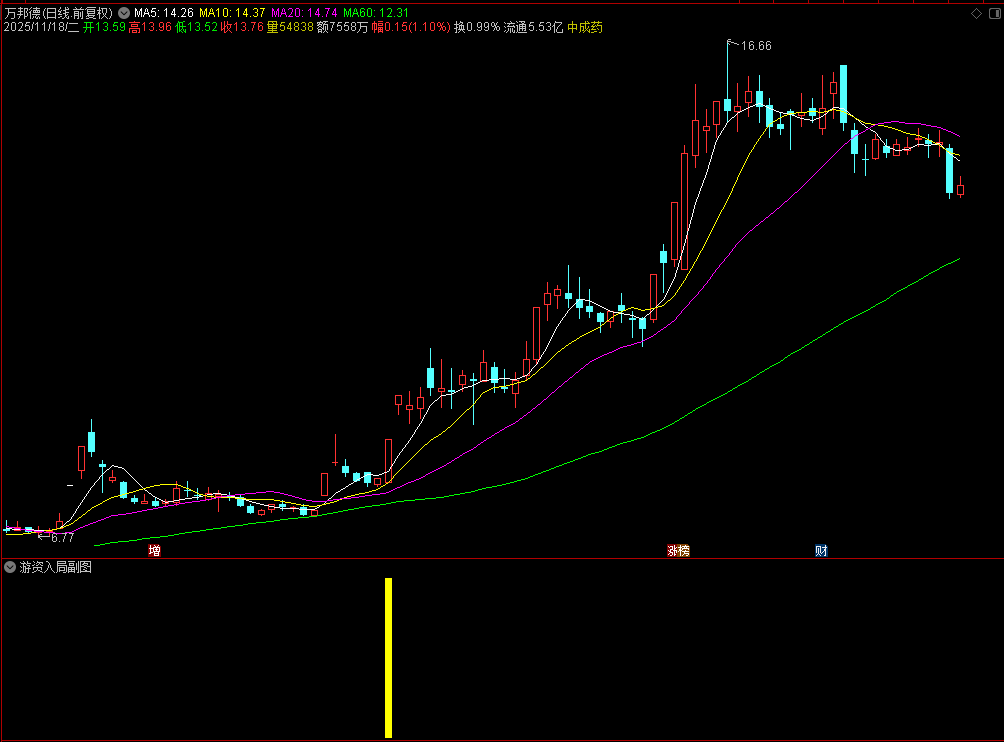This screenshot has height=742, width=1004.
Task: Click the 万邦德(日线,前复权) title text
Action: 59,13
